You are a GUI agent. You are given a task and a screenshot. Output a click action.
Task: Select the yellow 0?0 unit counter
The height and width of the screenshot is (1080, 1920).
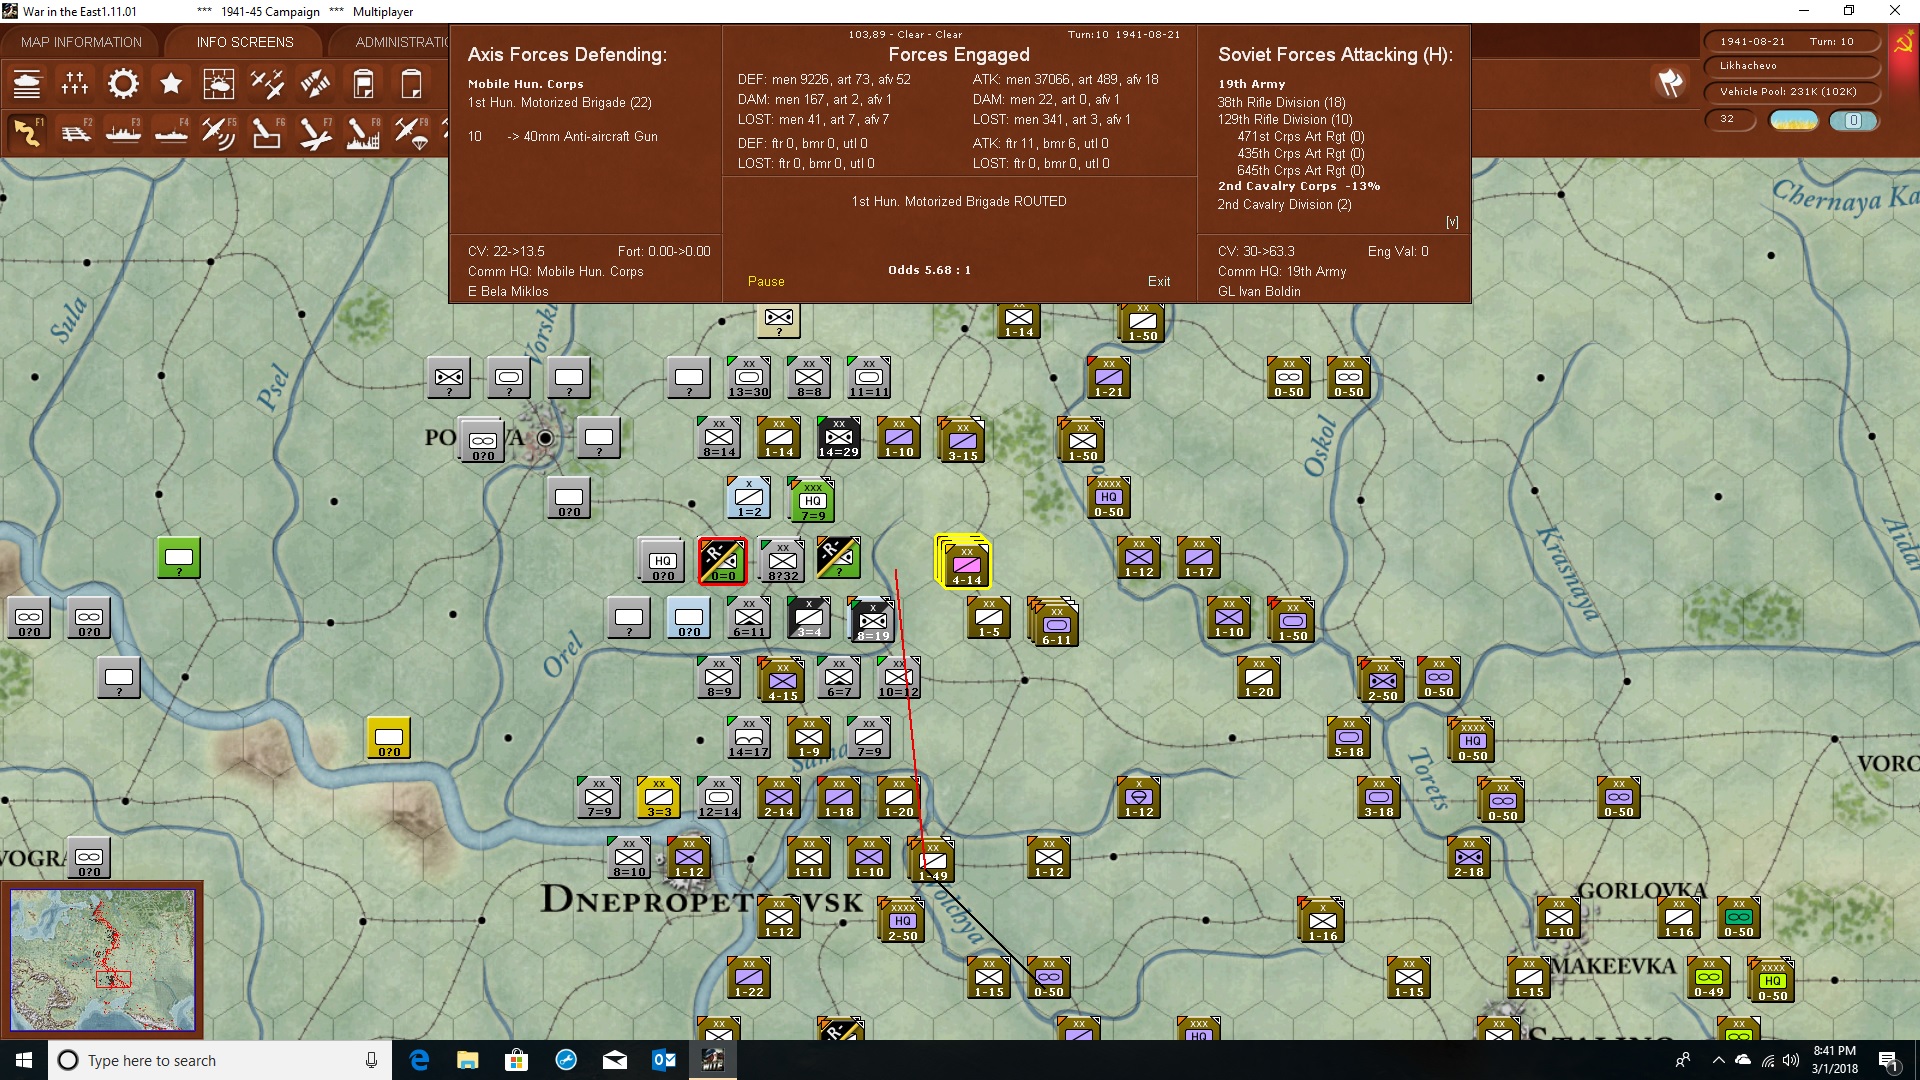pyautogui.click(x=389, y=737)
